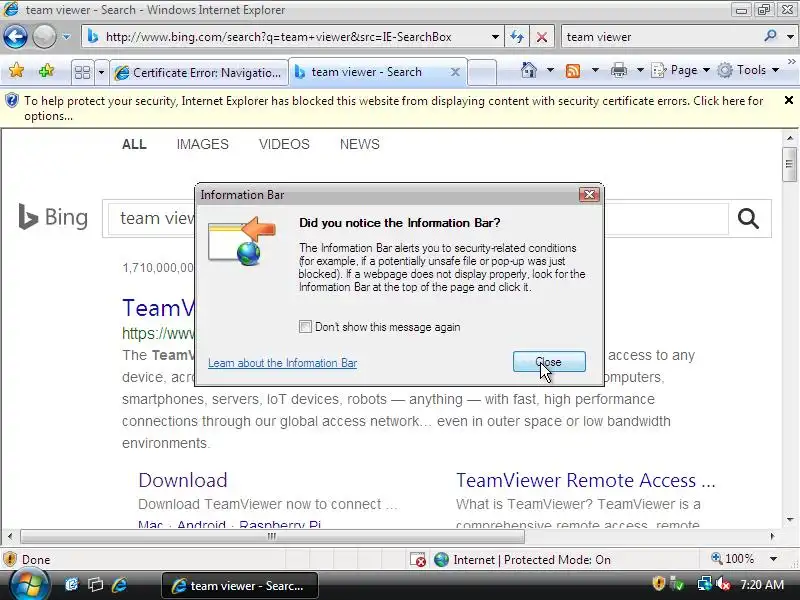Close the 'team viewer - Search' tab

[x=455, y=72]
